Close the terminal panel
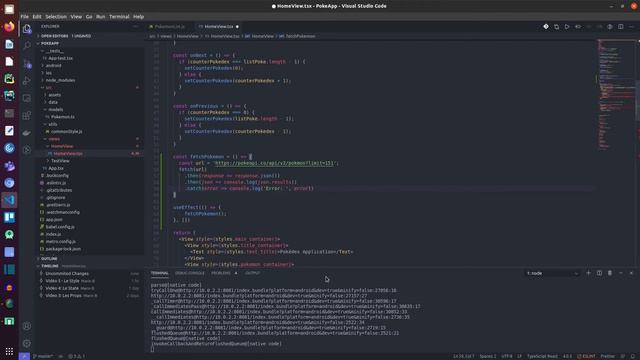This screenshot has height=360, width=640. pos(631,273)
